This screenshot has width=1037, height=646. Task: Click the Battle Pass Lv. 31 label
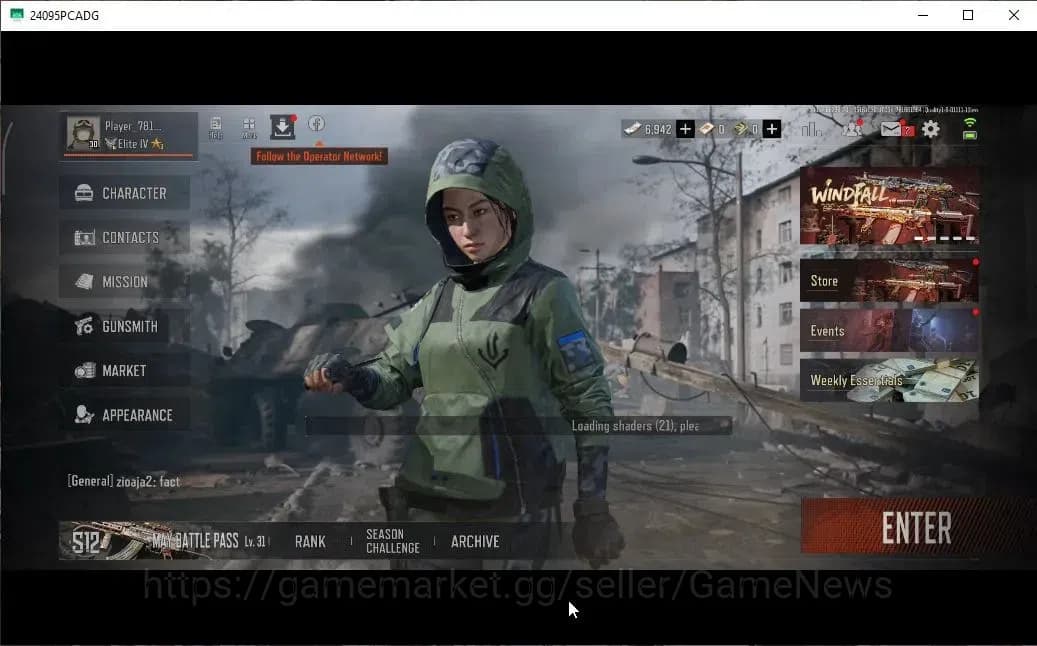pos(255,542)
